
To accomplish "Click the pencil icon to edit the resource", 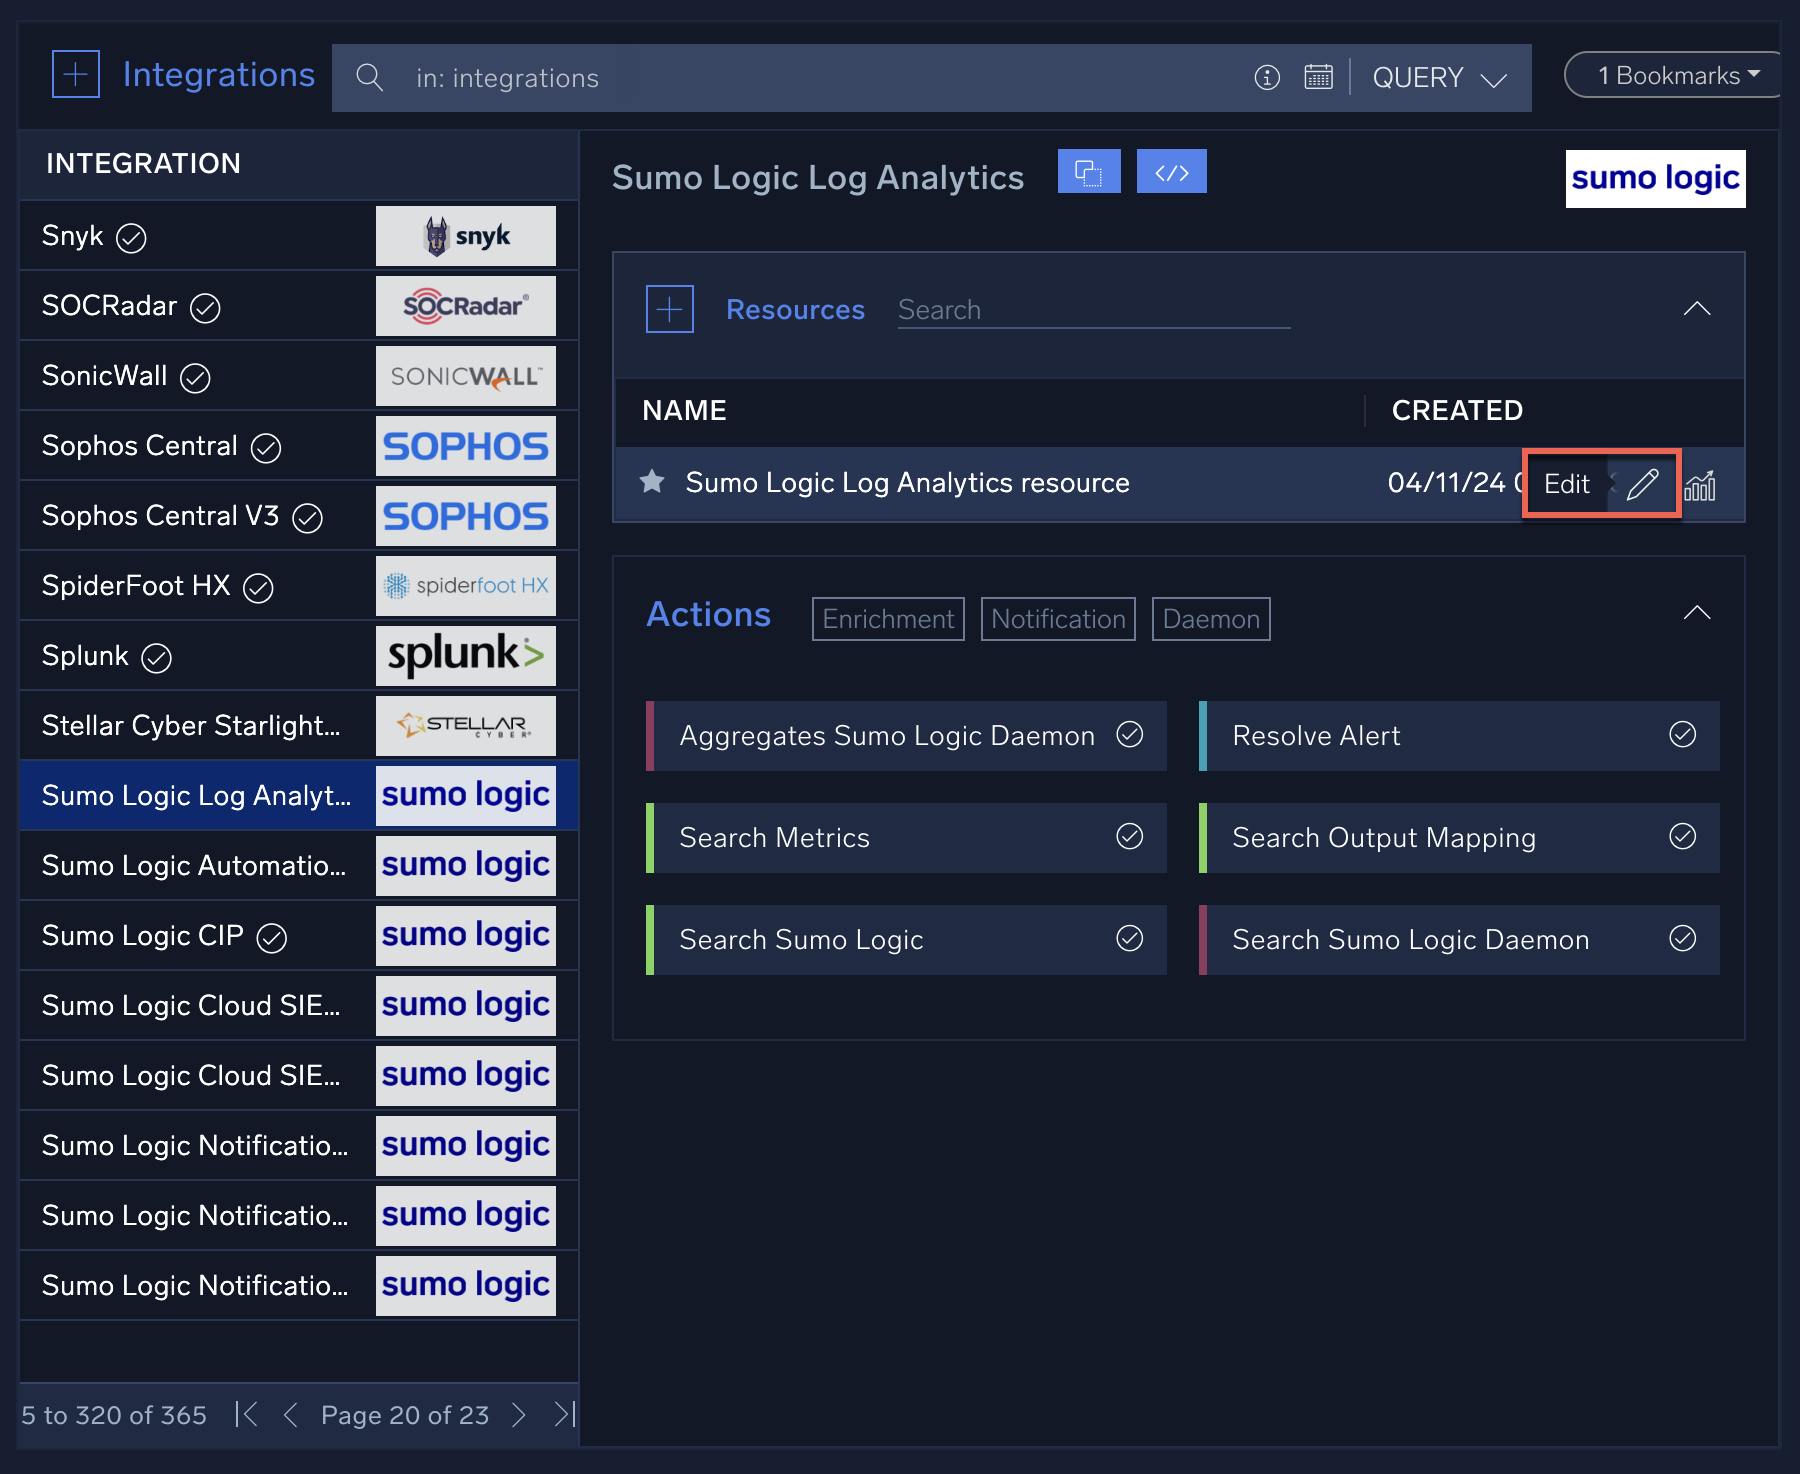I will point(1640,484).
